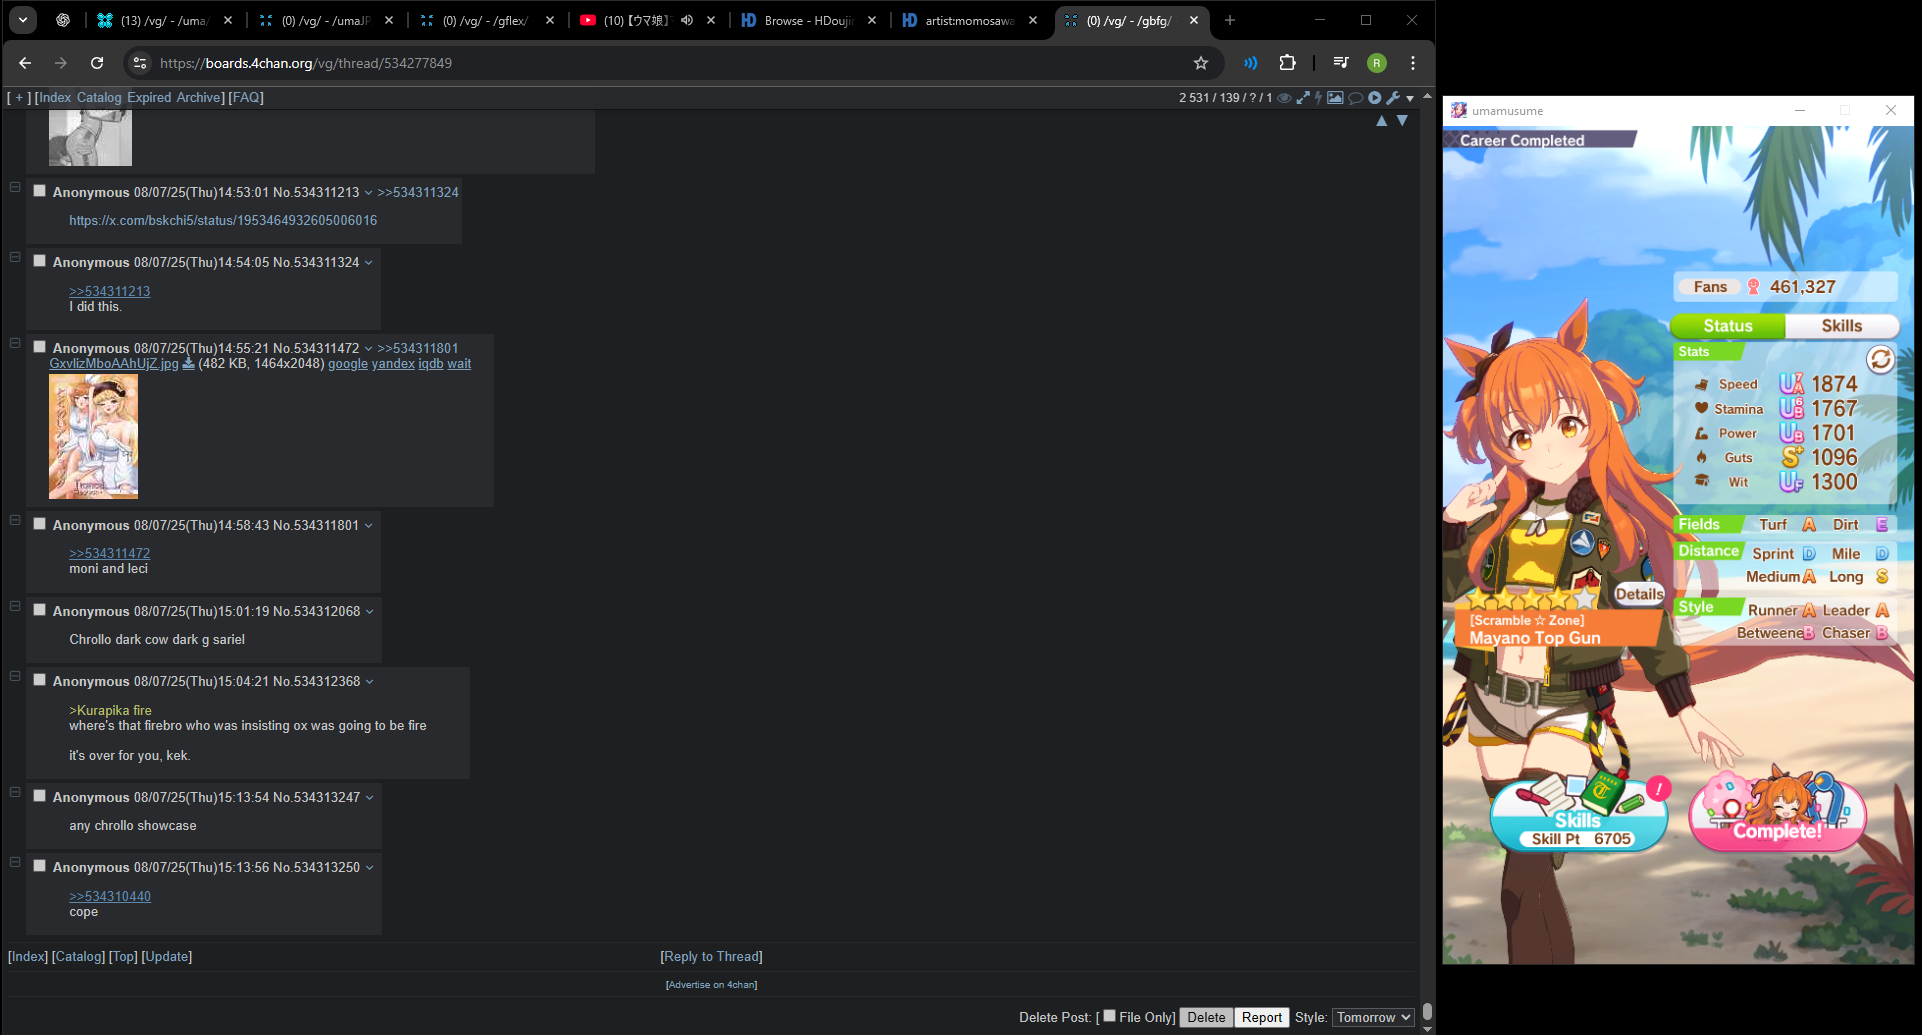Open post menu arrow for No.534311324
Image resolution: width=1922 pixels, height=1035 pixels.
point(368,263)
